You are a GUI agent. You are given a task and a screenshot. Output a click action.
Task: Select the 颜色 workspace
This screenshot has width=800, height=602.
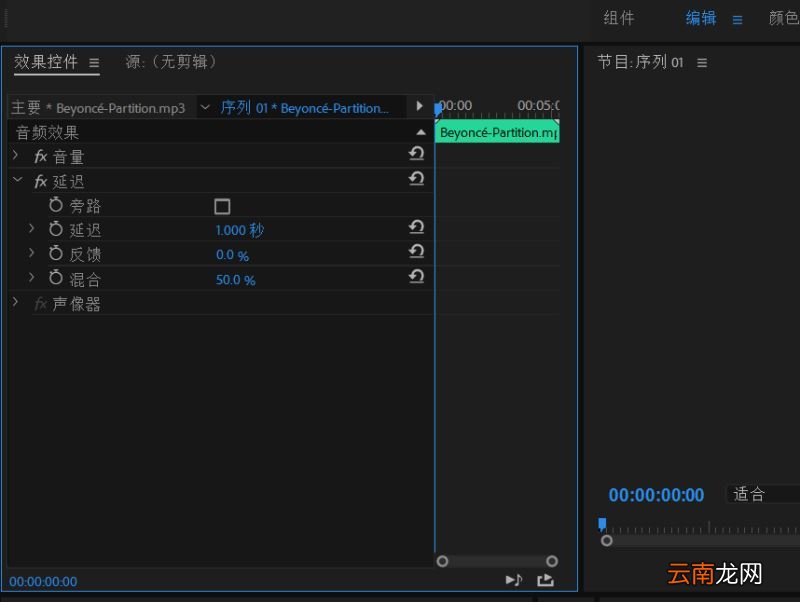[x=784, y=18]
